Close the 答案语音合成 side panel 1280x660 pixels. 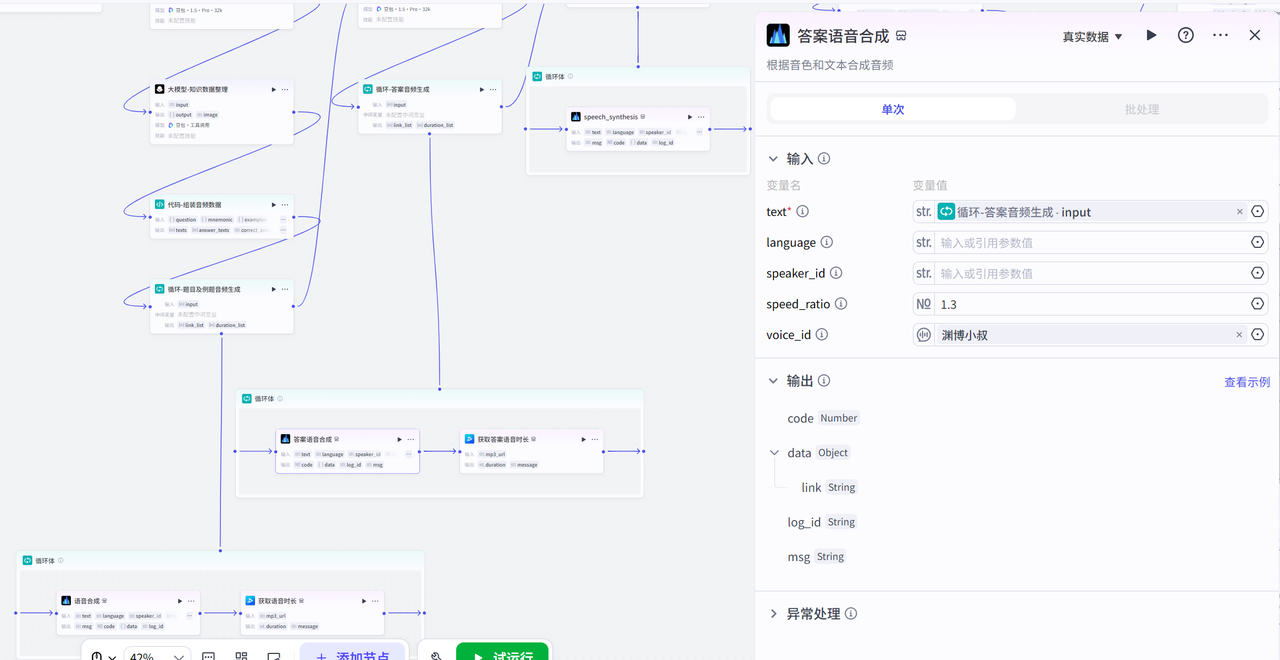coord(1255,35)
